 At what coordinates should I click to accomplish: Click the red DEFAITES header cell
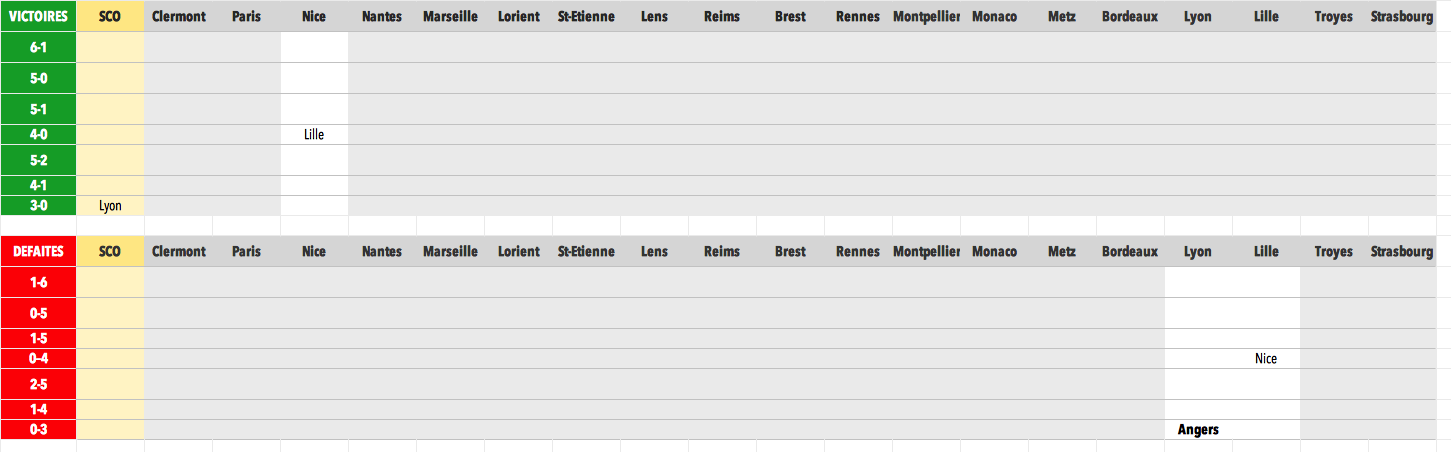(x=38, y=251)
